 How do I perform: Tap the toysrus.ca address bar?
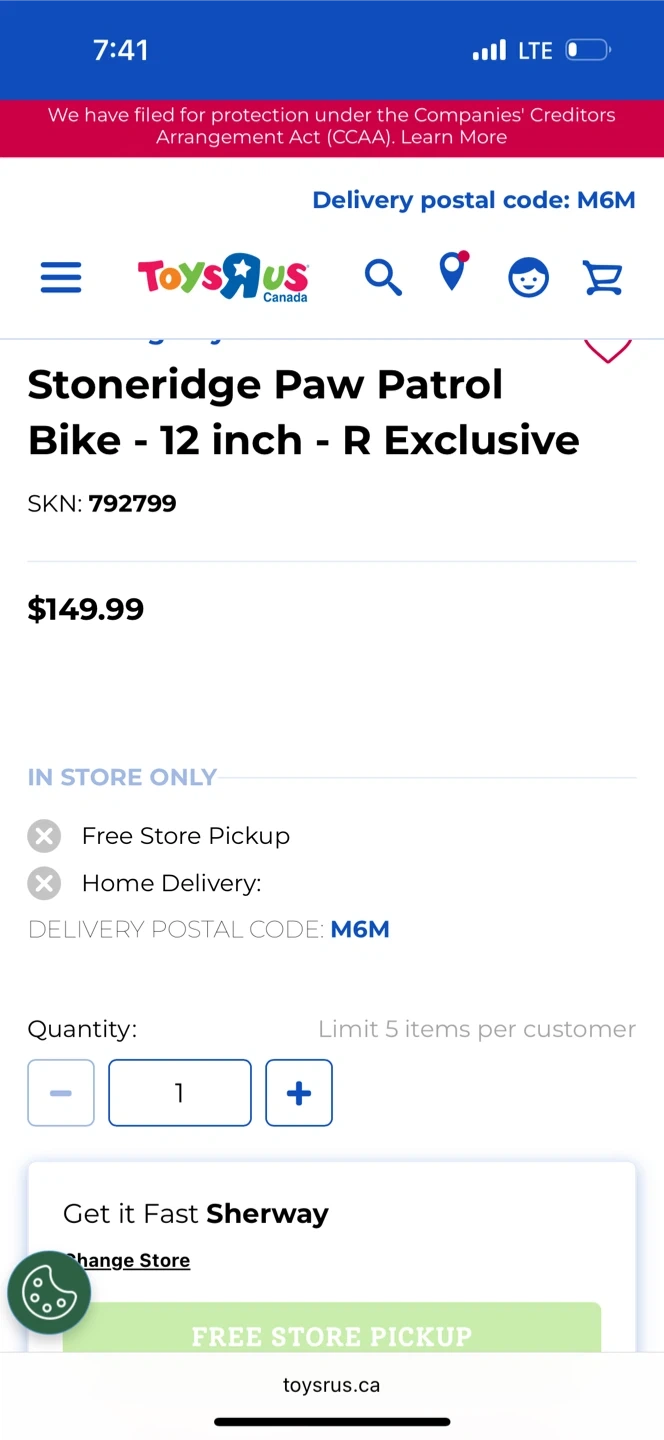pos(332,1386)
